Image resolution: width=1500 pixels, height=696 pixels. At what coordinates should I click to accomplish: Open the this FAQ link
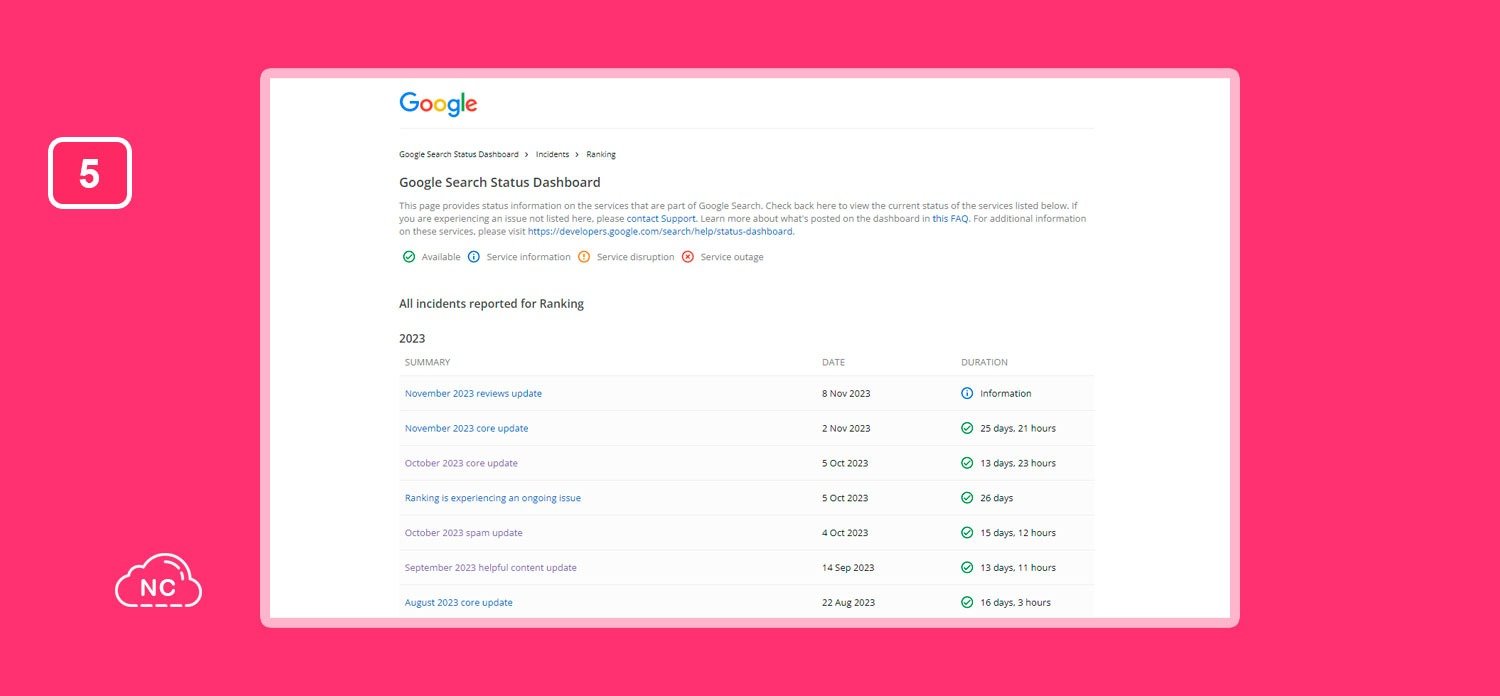pos(950,218)
